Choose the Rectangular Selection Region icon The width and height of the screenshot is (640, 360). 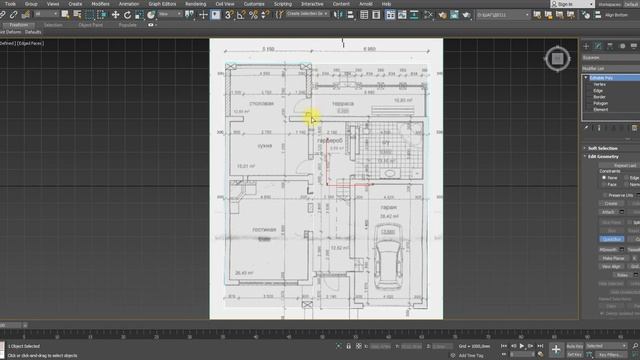click(89, 15)
